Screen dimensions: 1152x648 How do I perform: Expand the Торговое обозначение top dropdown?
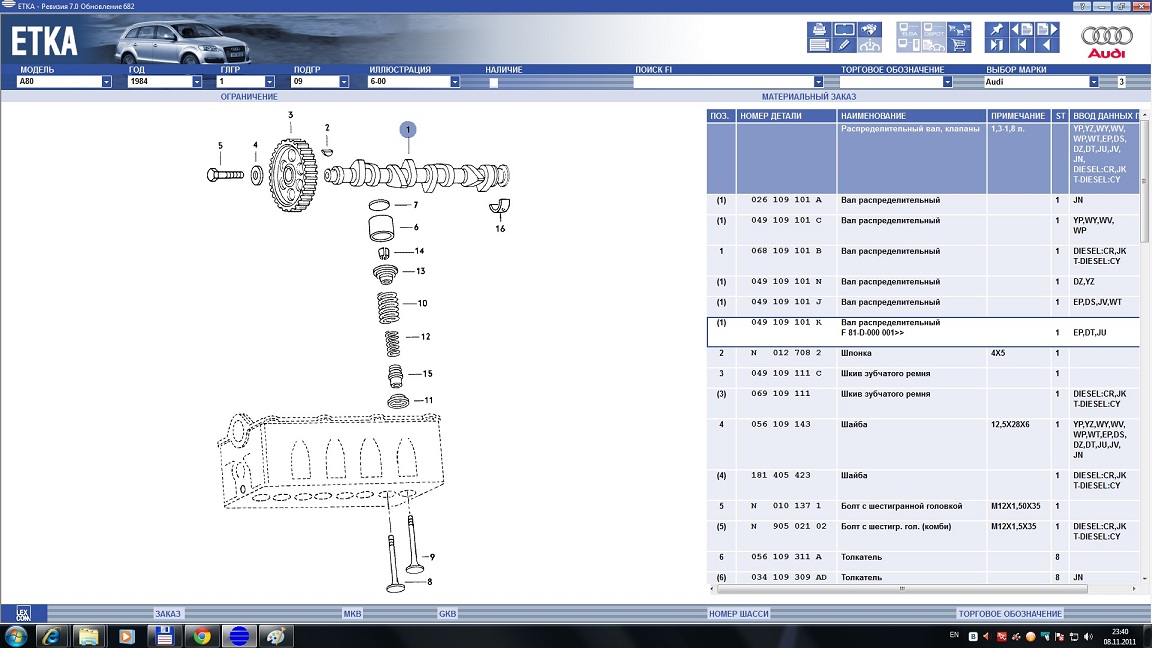(x=948, y=82)
